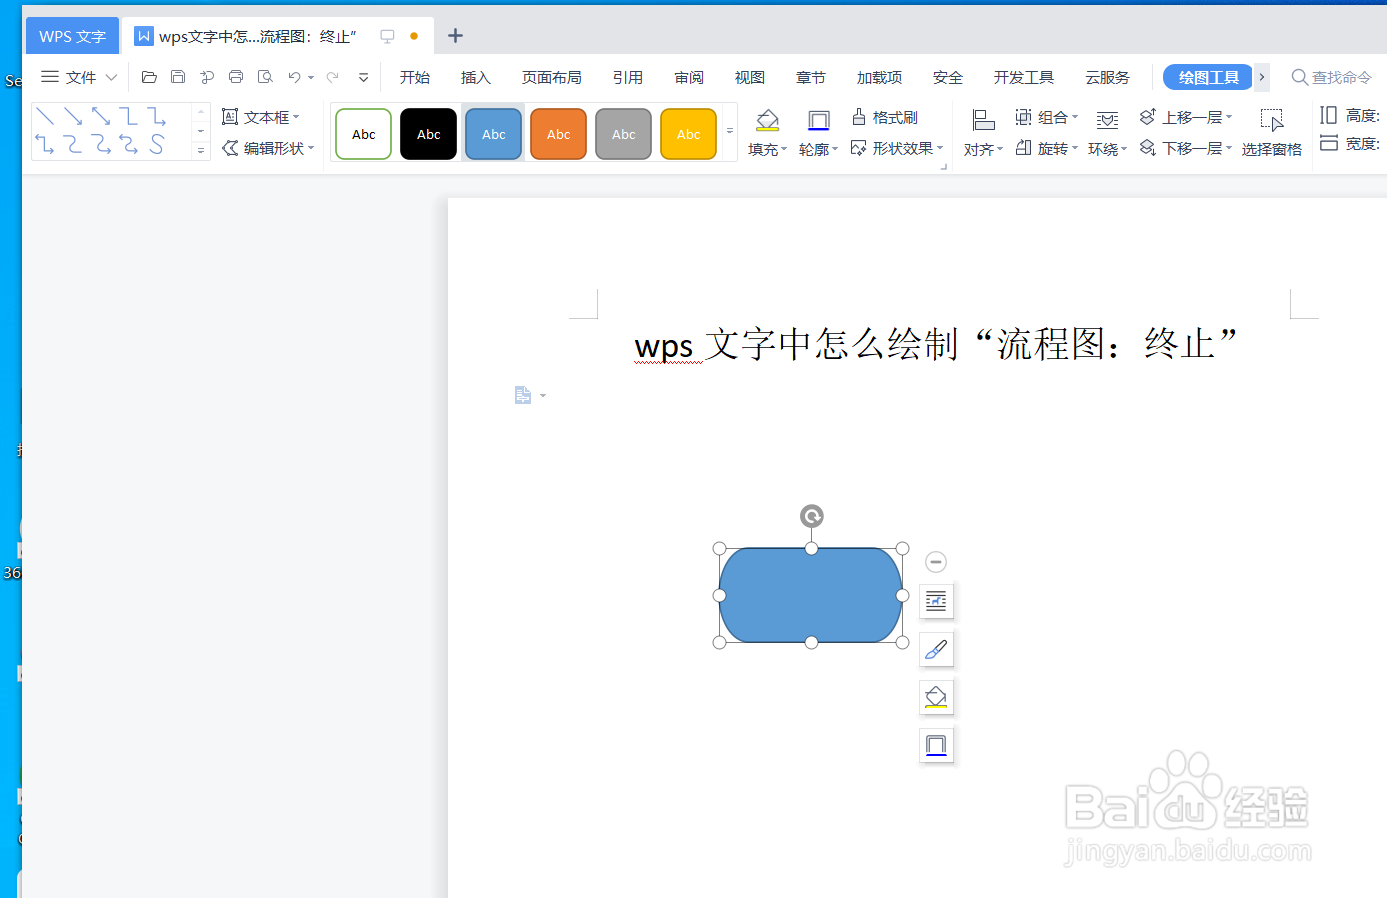Open the 编辑形状 dropdown

pyautogui.click(x=268, y=148)
